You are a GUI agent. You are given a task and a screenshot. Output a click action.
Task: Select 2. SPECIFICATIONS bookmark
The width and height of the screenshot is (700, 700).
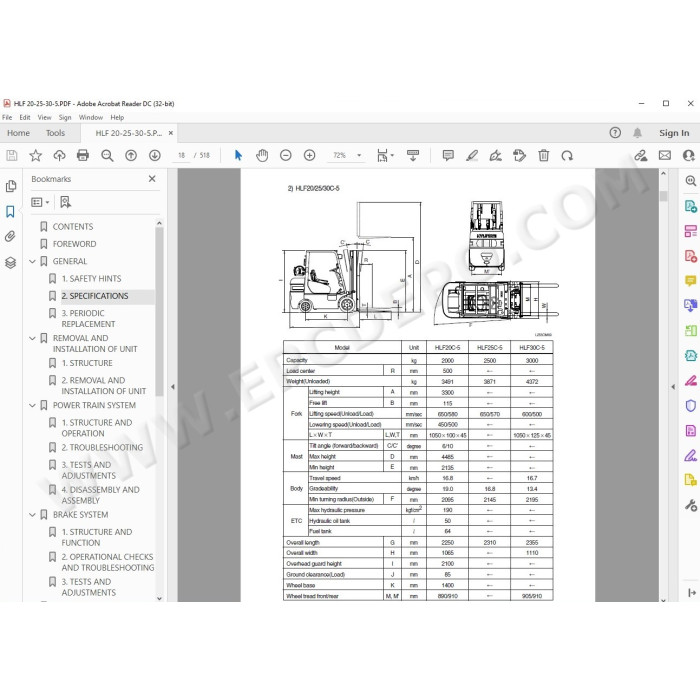pyautogui.click(x=95, y=296)
